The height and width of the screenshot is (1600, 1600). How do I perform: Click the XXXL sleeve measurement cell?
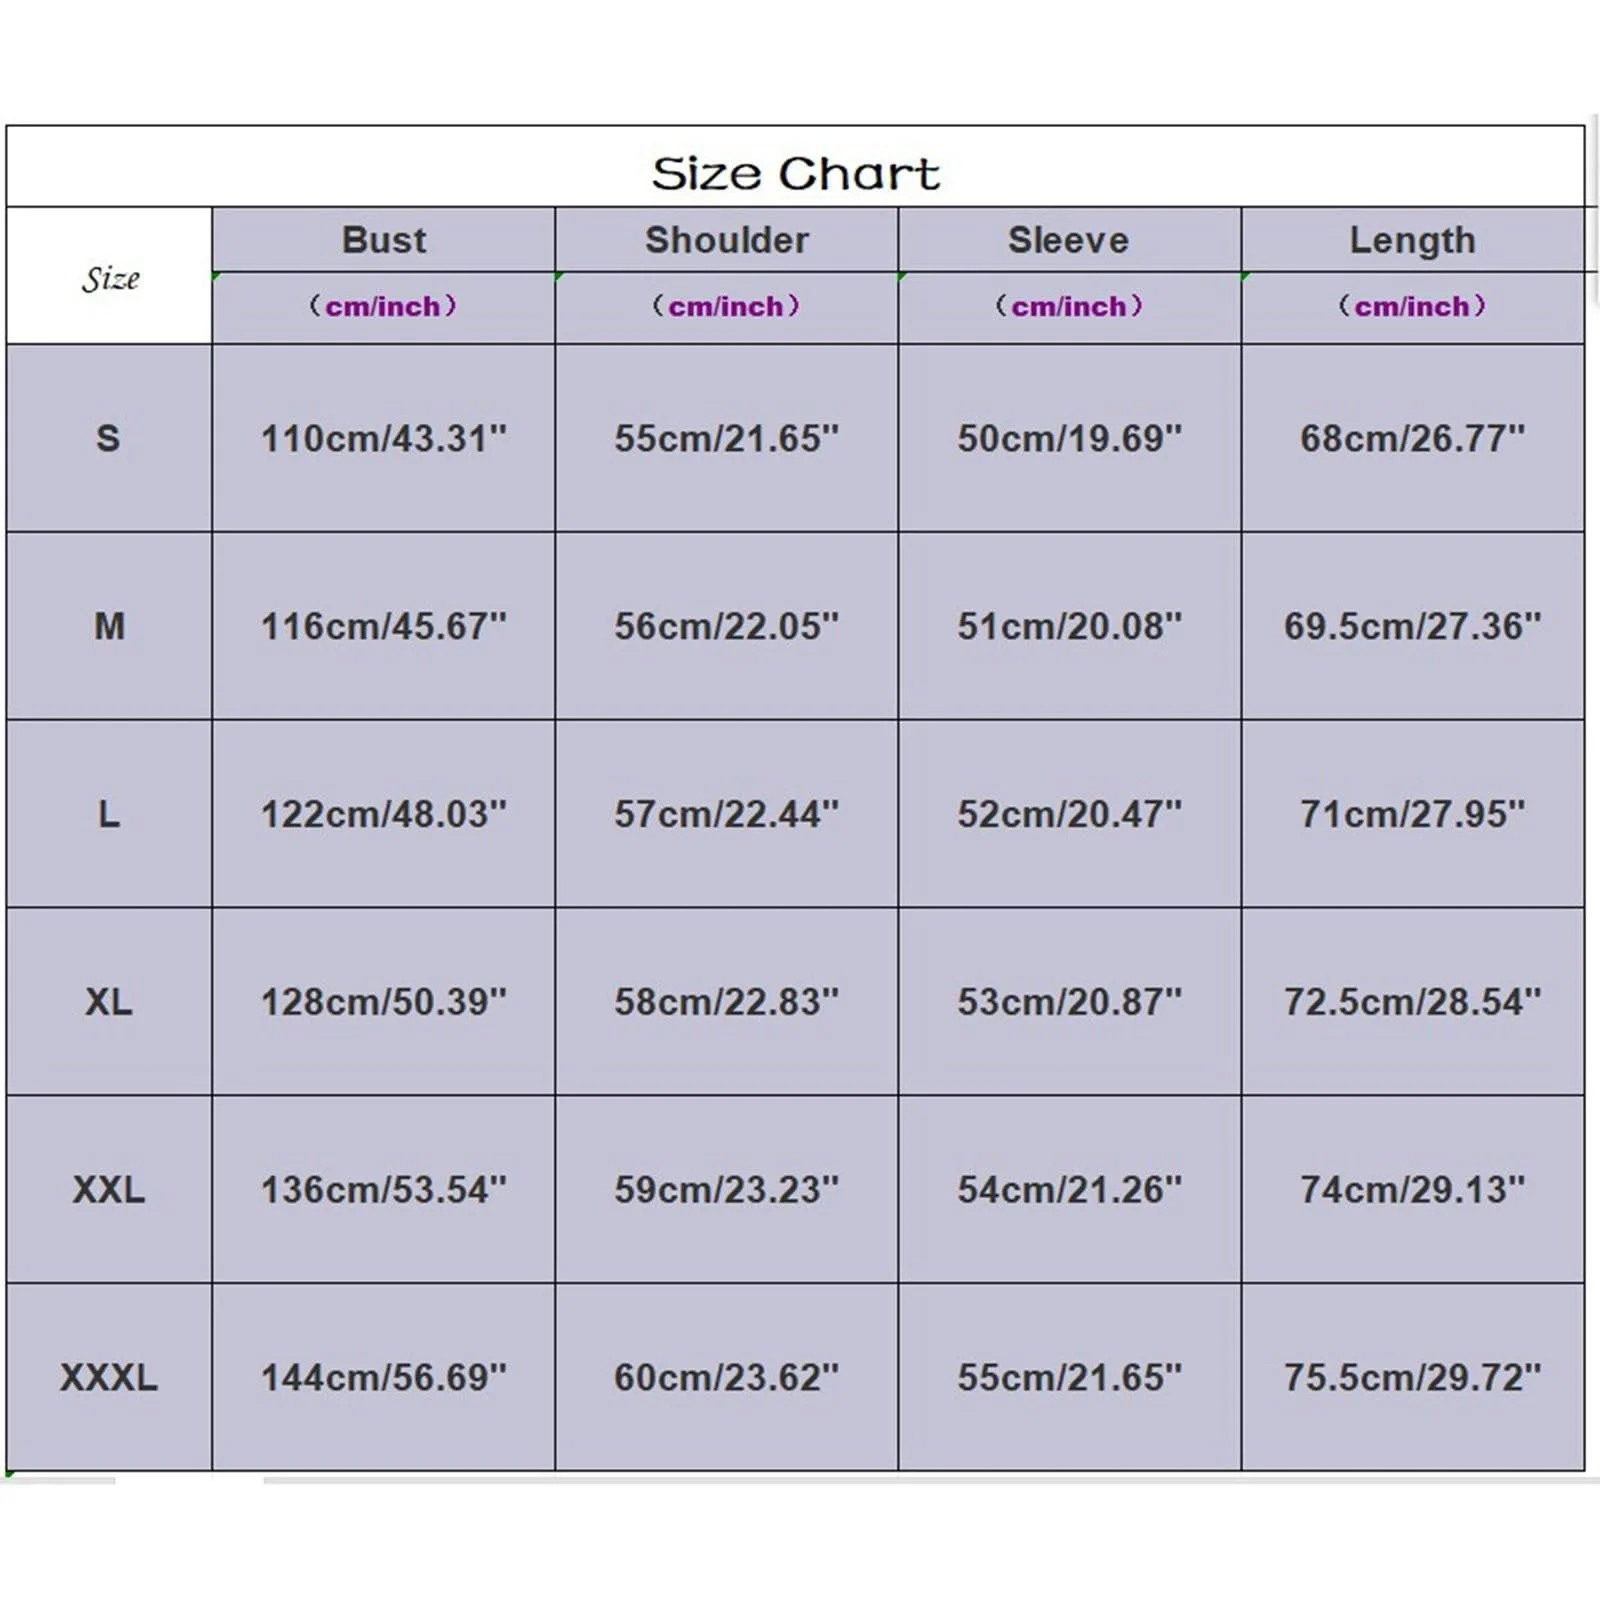pos(1069,1377)
